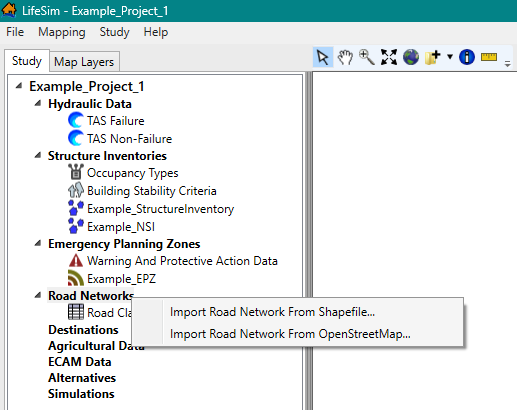The height and width of the screenshot is (410, 517).
Task: Click the LifeSim house app icon
Action: coord(9,10)
